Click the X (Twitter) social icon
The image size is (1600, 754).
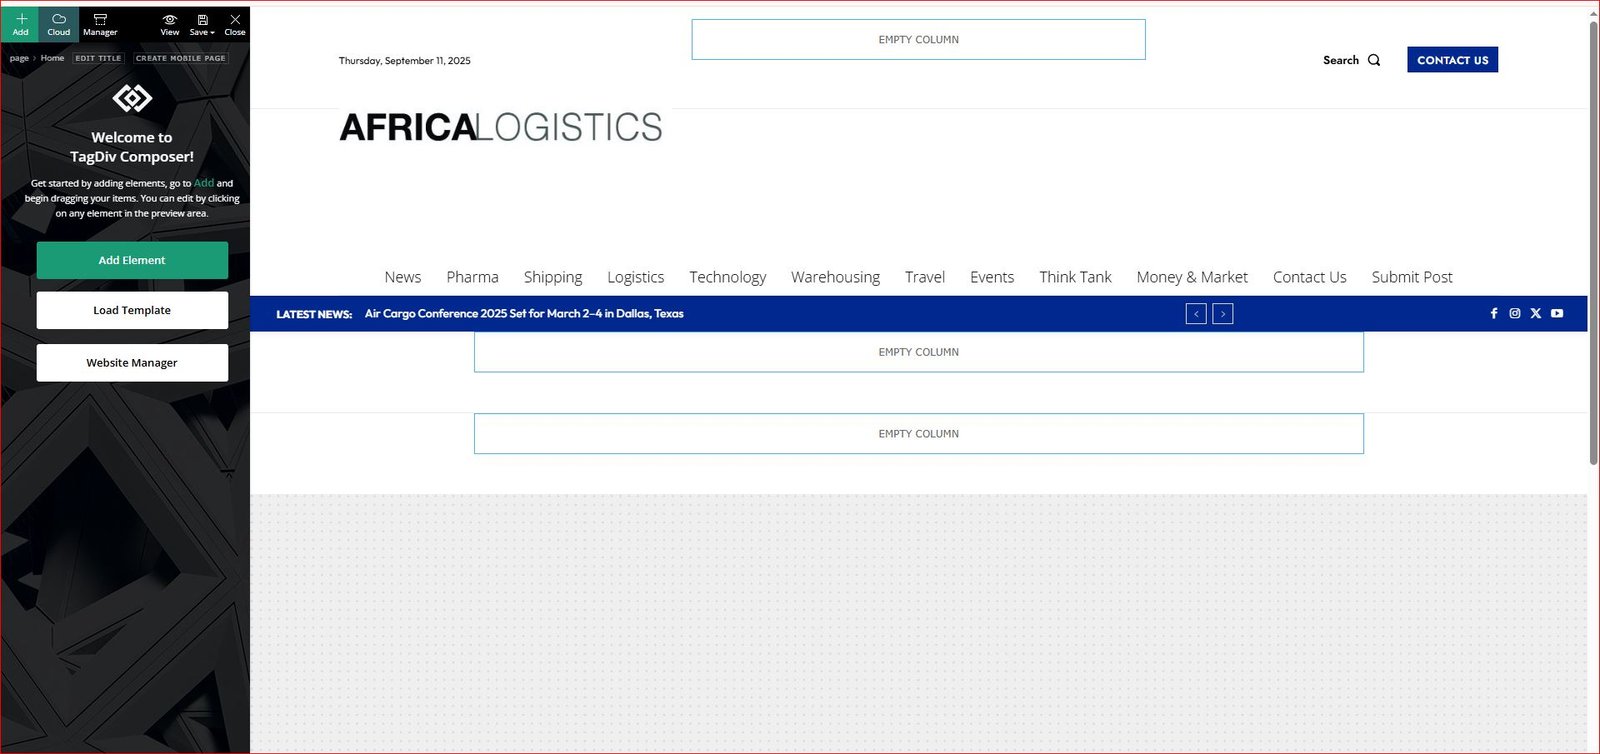[1536, 314]
